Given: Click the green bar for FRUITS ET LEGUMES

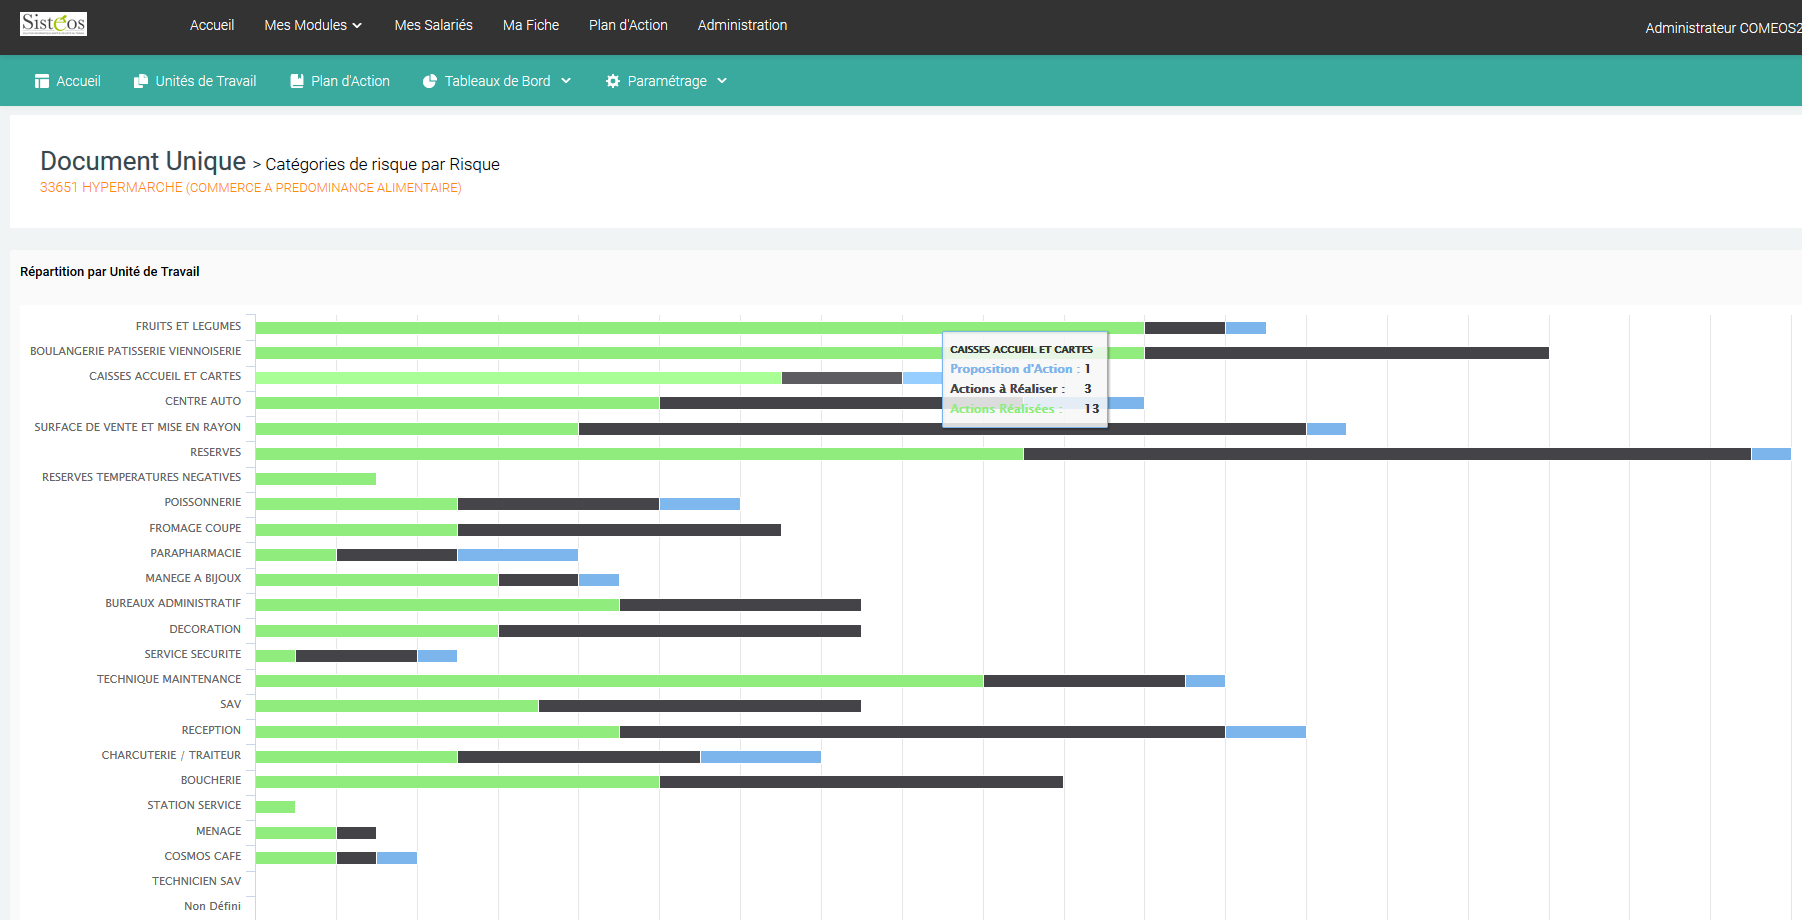Looking at the screenshot, I should pos(700,328).
